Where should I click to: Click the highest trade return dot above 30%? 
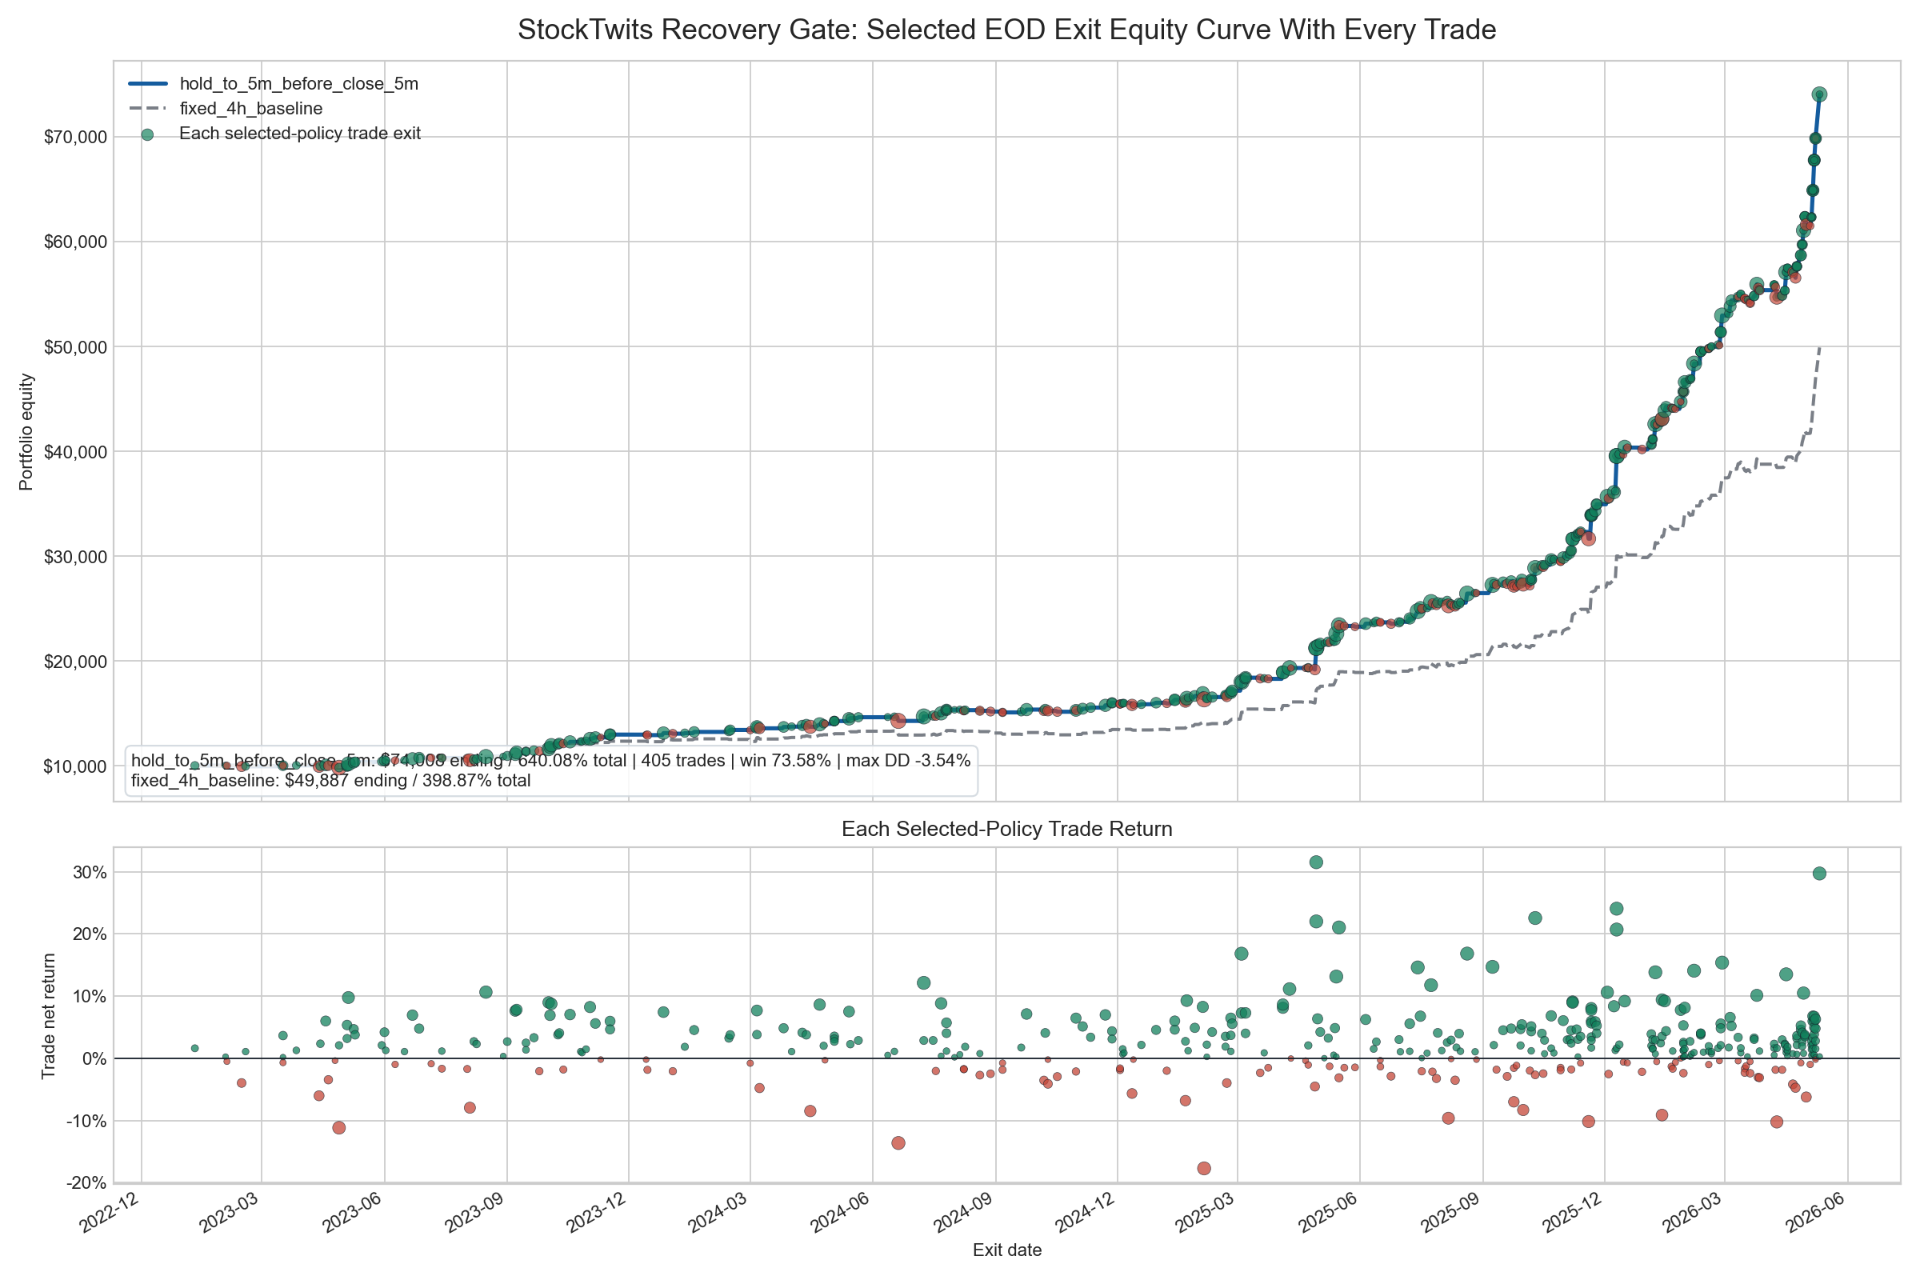coord(1316,862)
